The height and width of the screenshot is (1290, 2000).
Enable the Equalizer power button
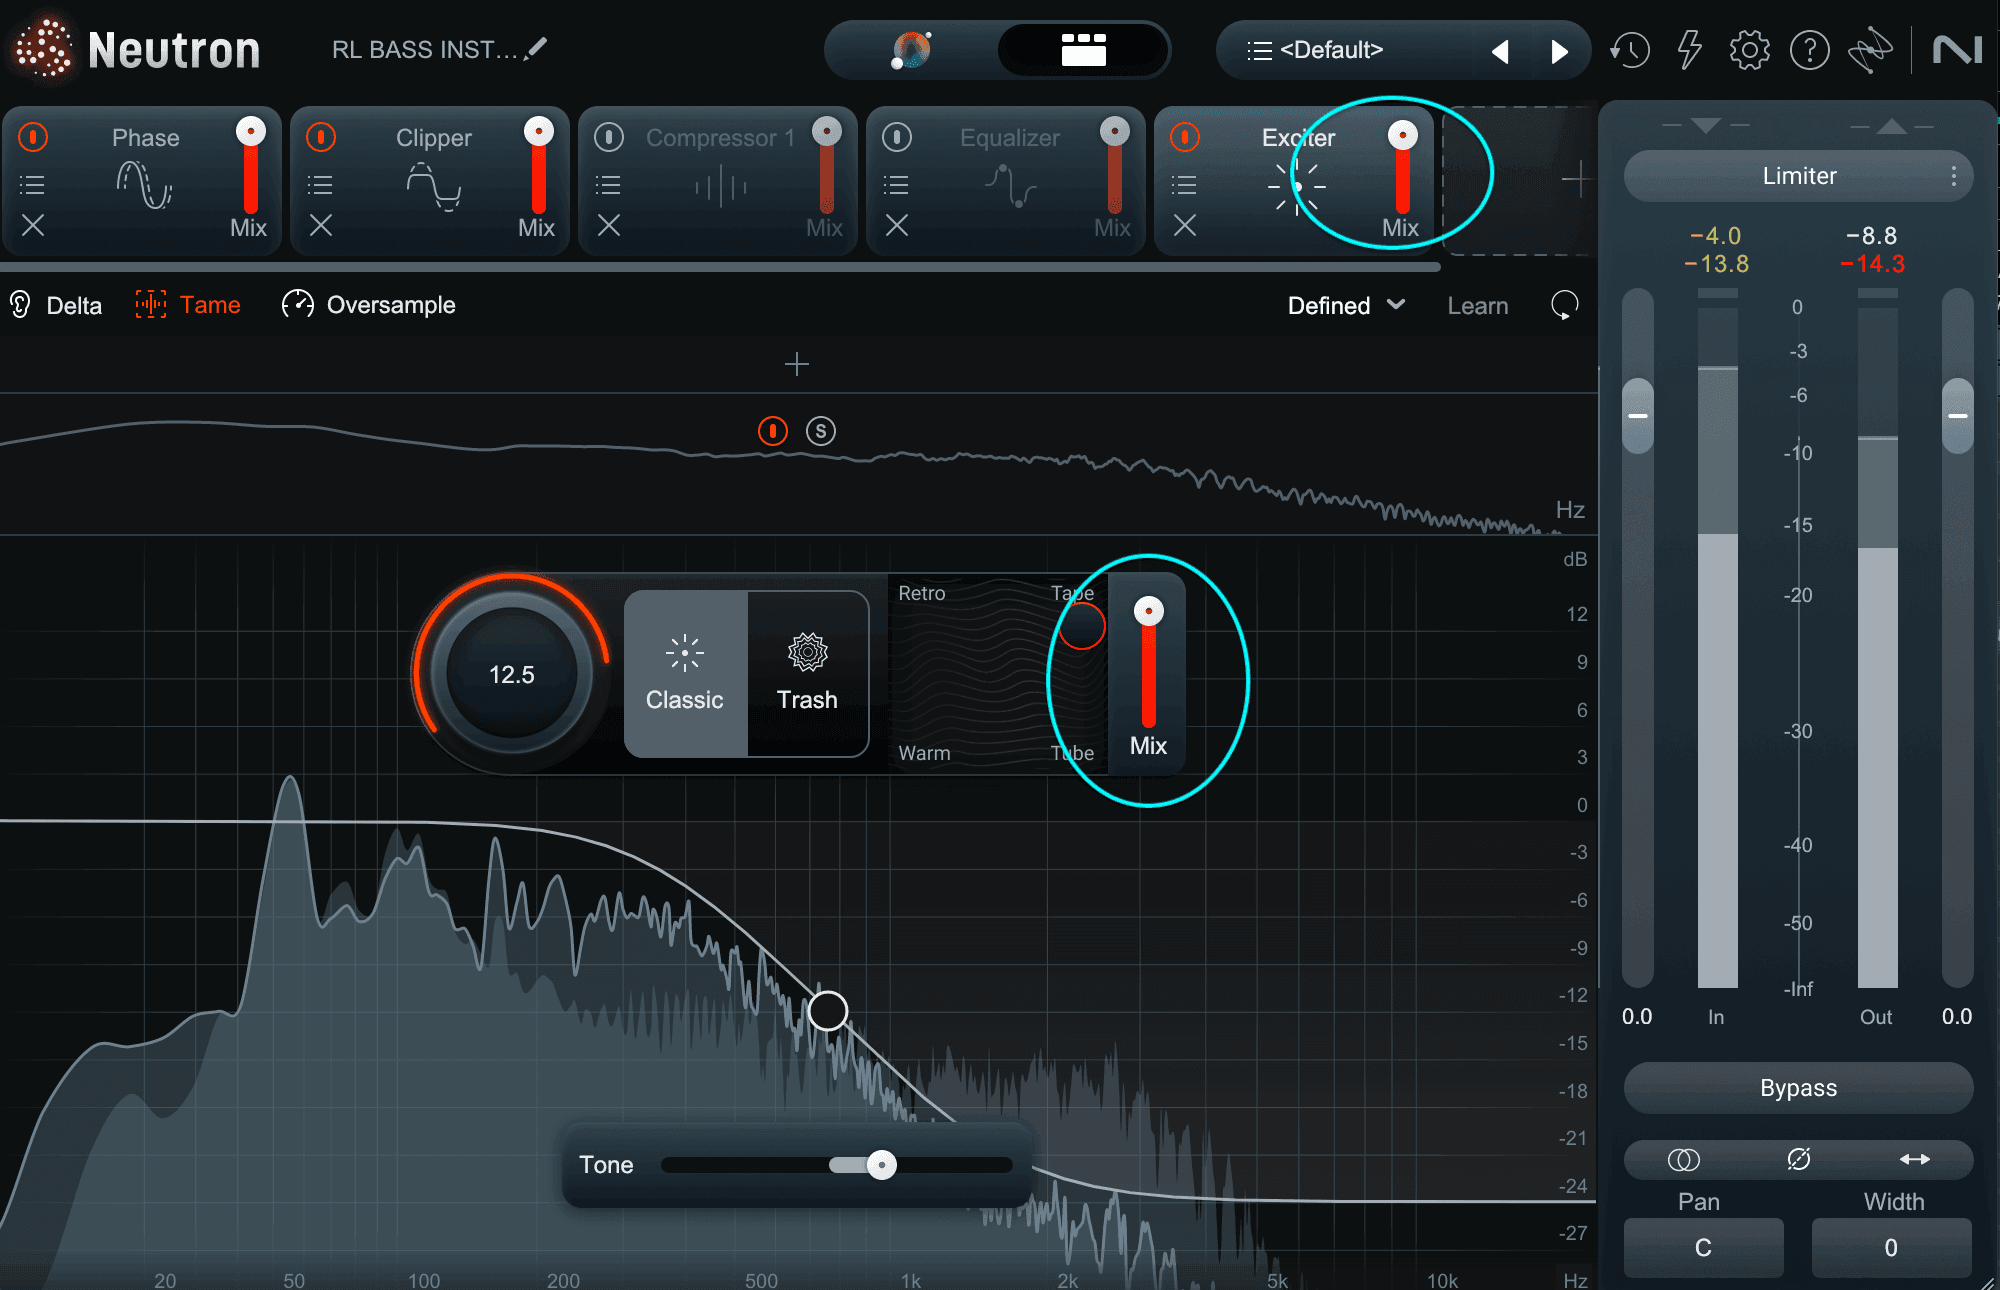point(897,137)
